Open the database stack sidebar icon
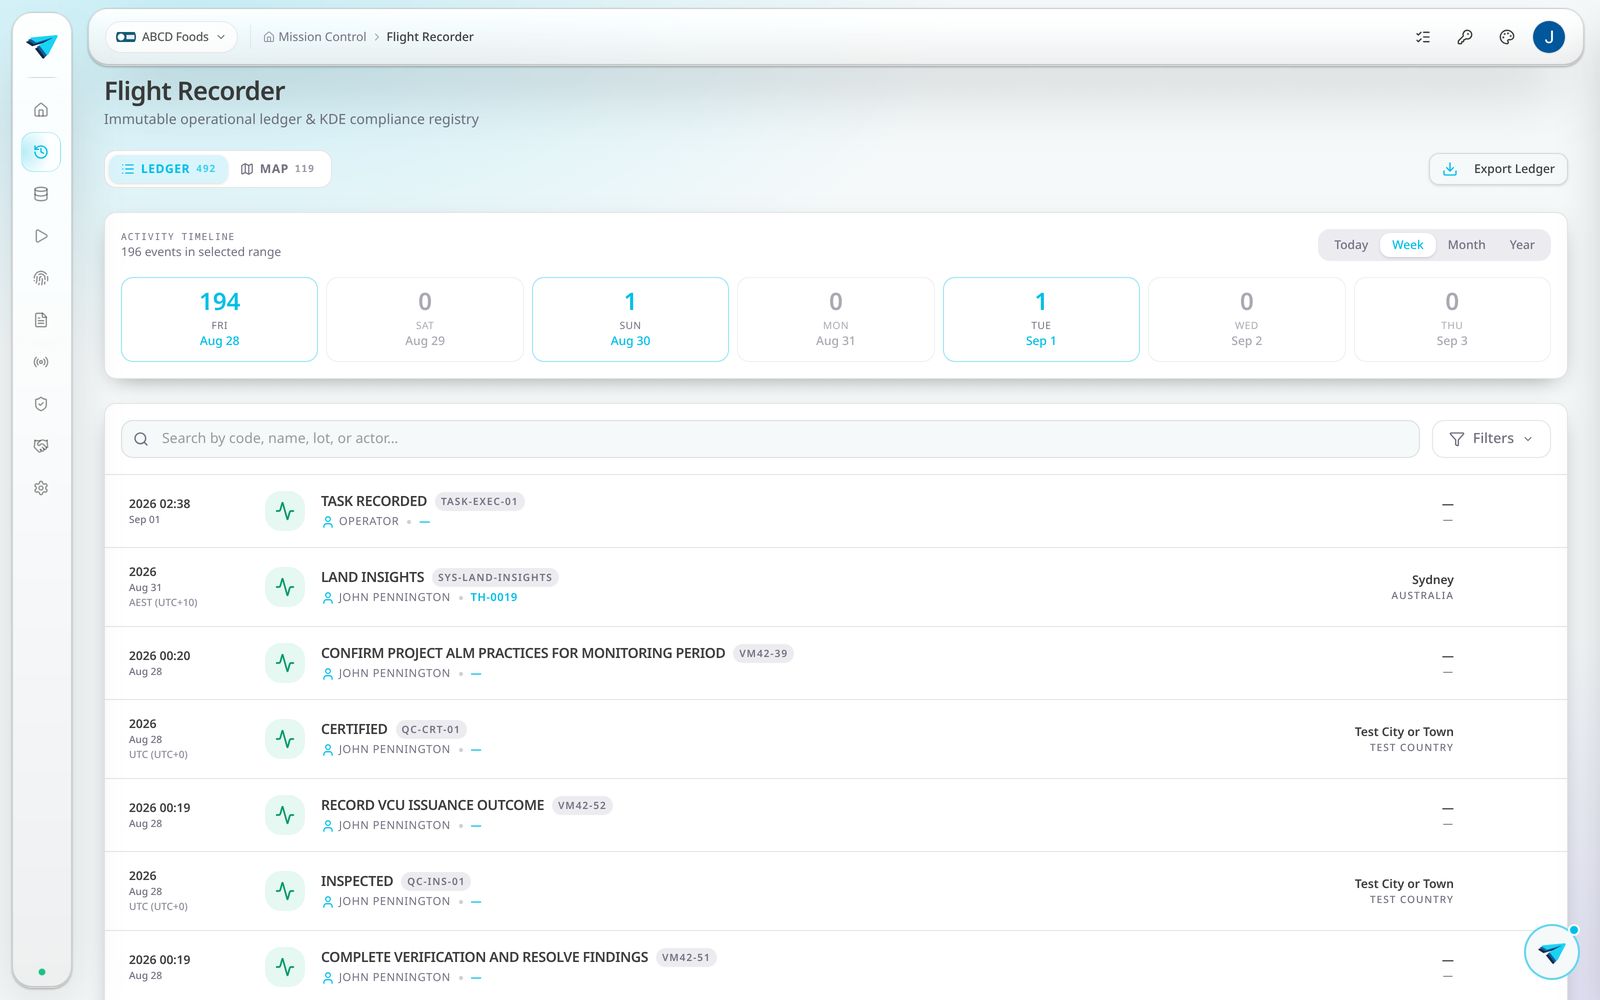Viewport: 1600px width, 1000px height. pyautogui.click(x=41, y=194)
